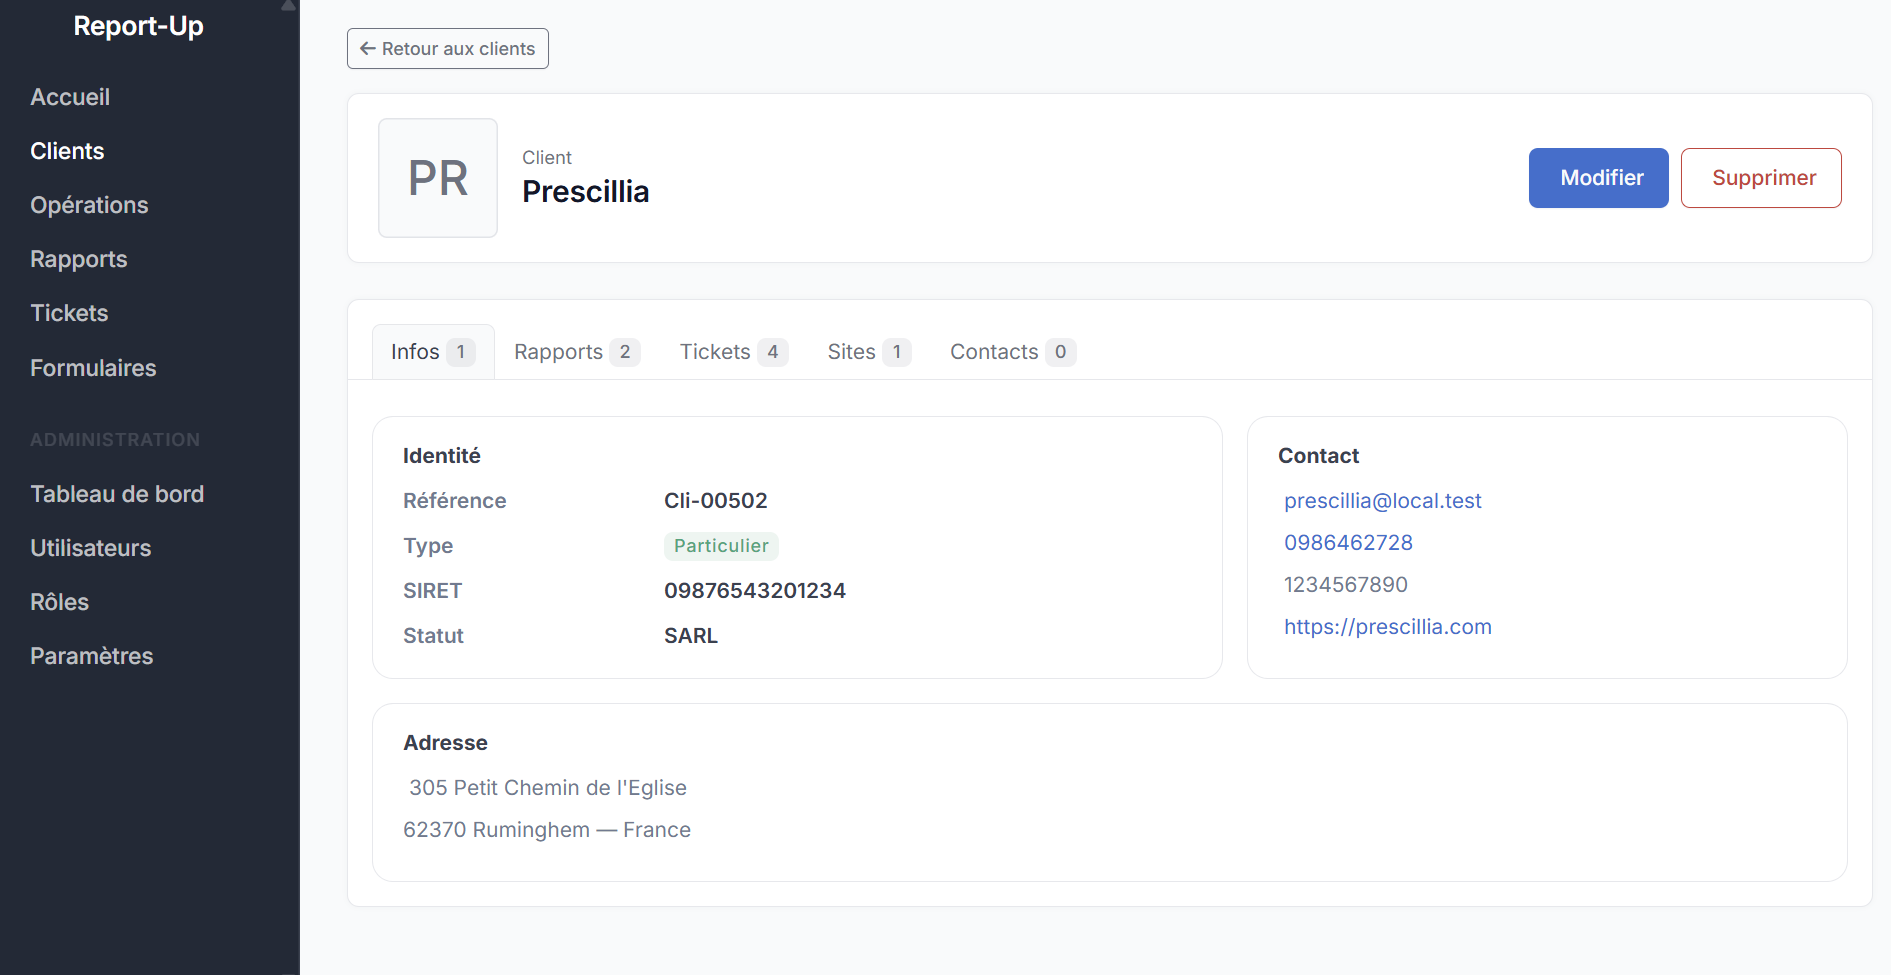
Task: Click the PR client avatar
Action: [438, 178]
